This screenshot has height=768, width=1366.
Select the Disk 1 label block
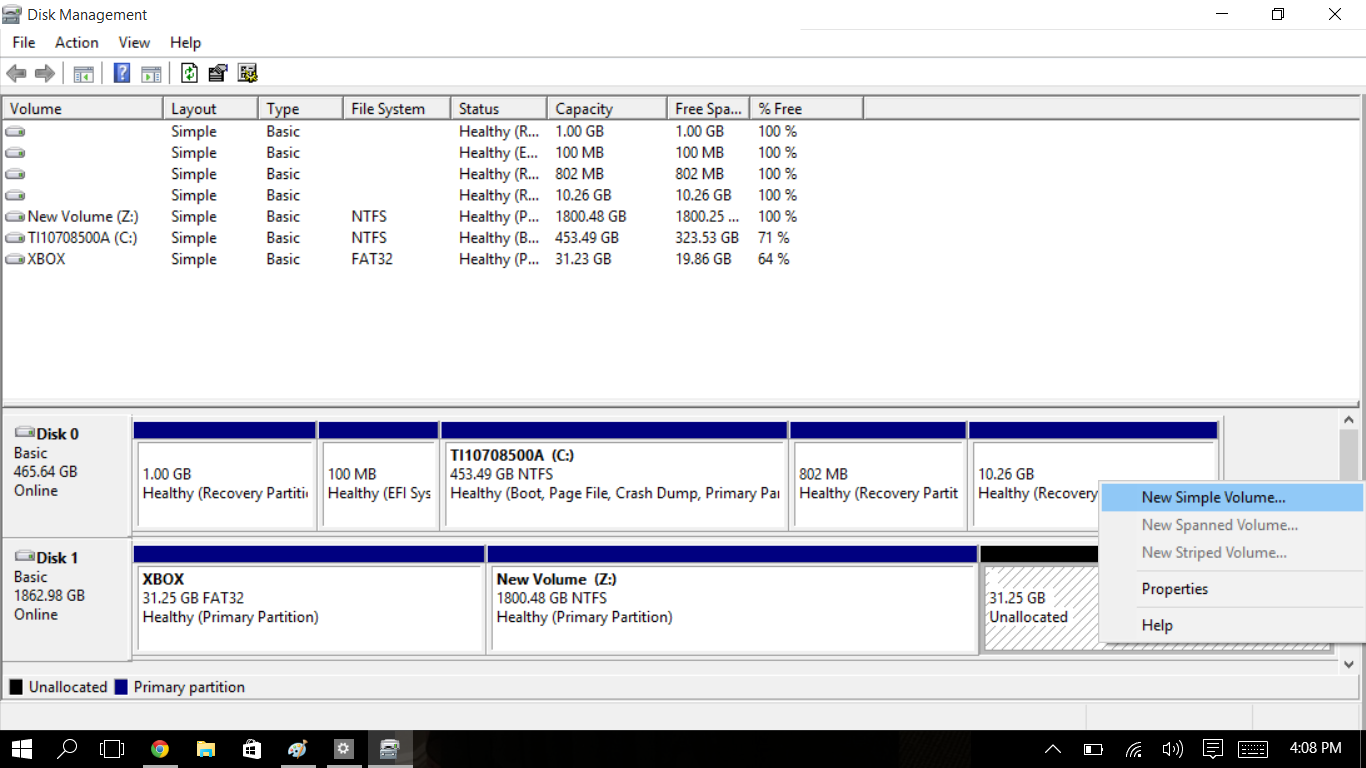click(67, 598)
